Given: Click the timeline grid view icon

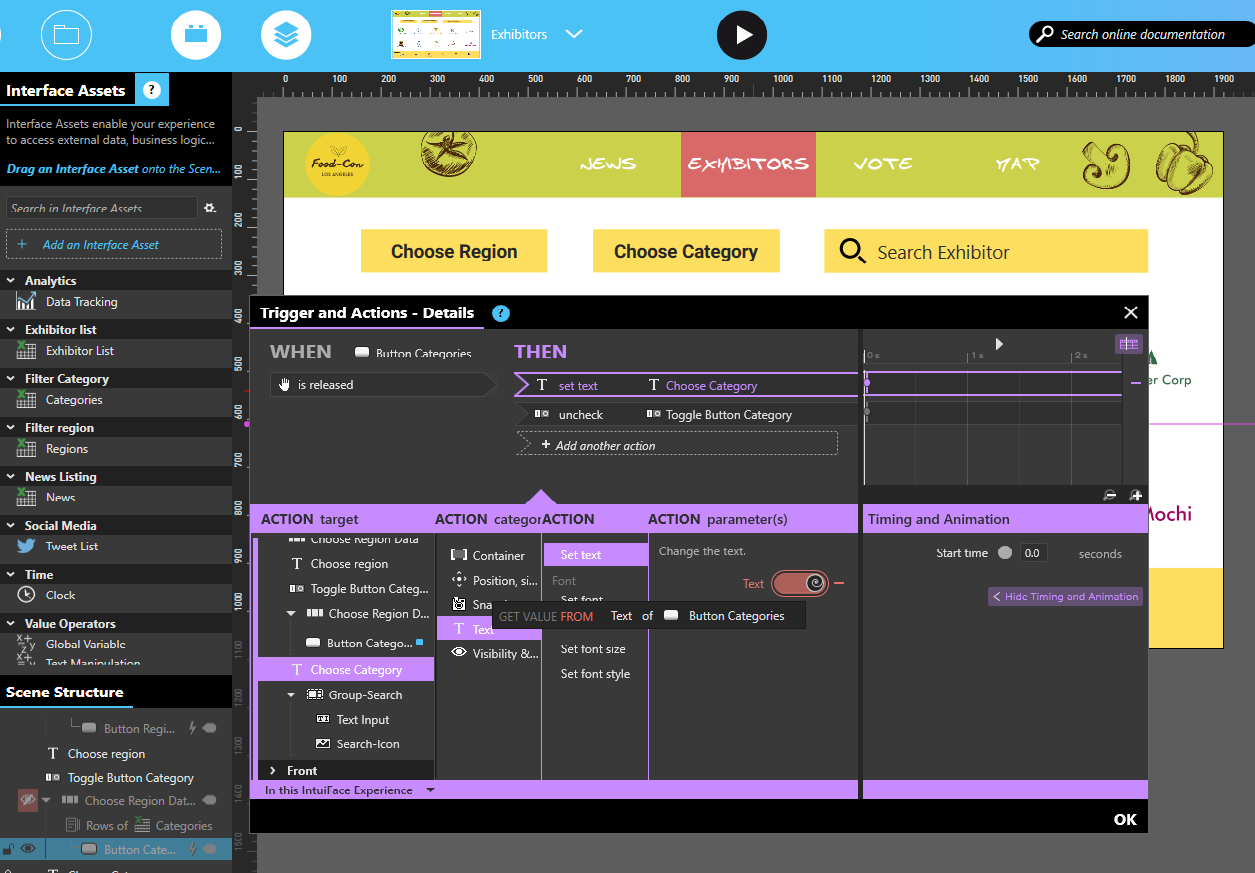Looking at the screenshot, I should point(1128,344).
